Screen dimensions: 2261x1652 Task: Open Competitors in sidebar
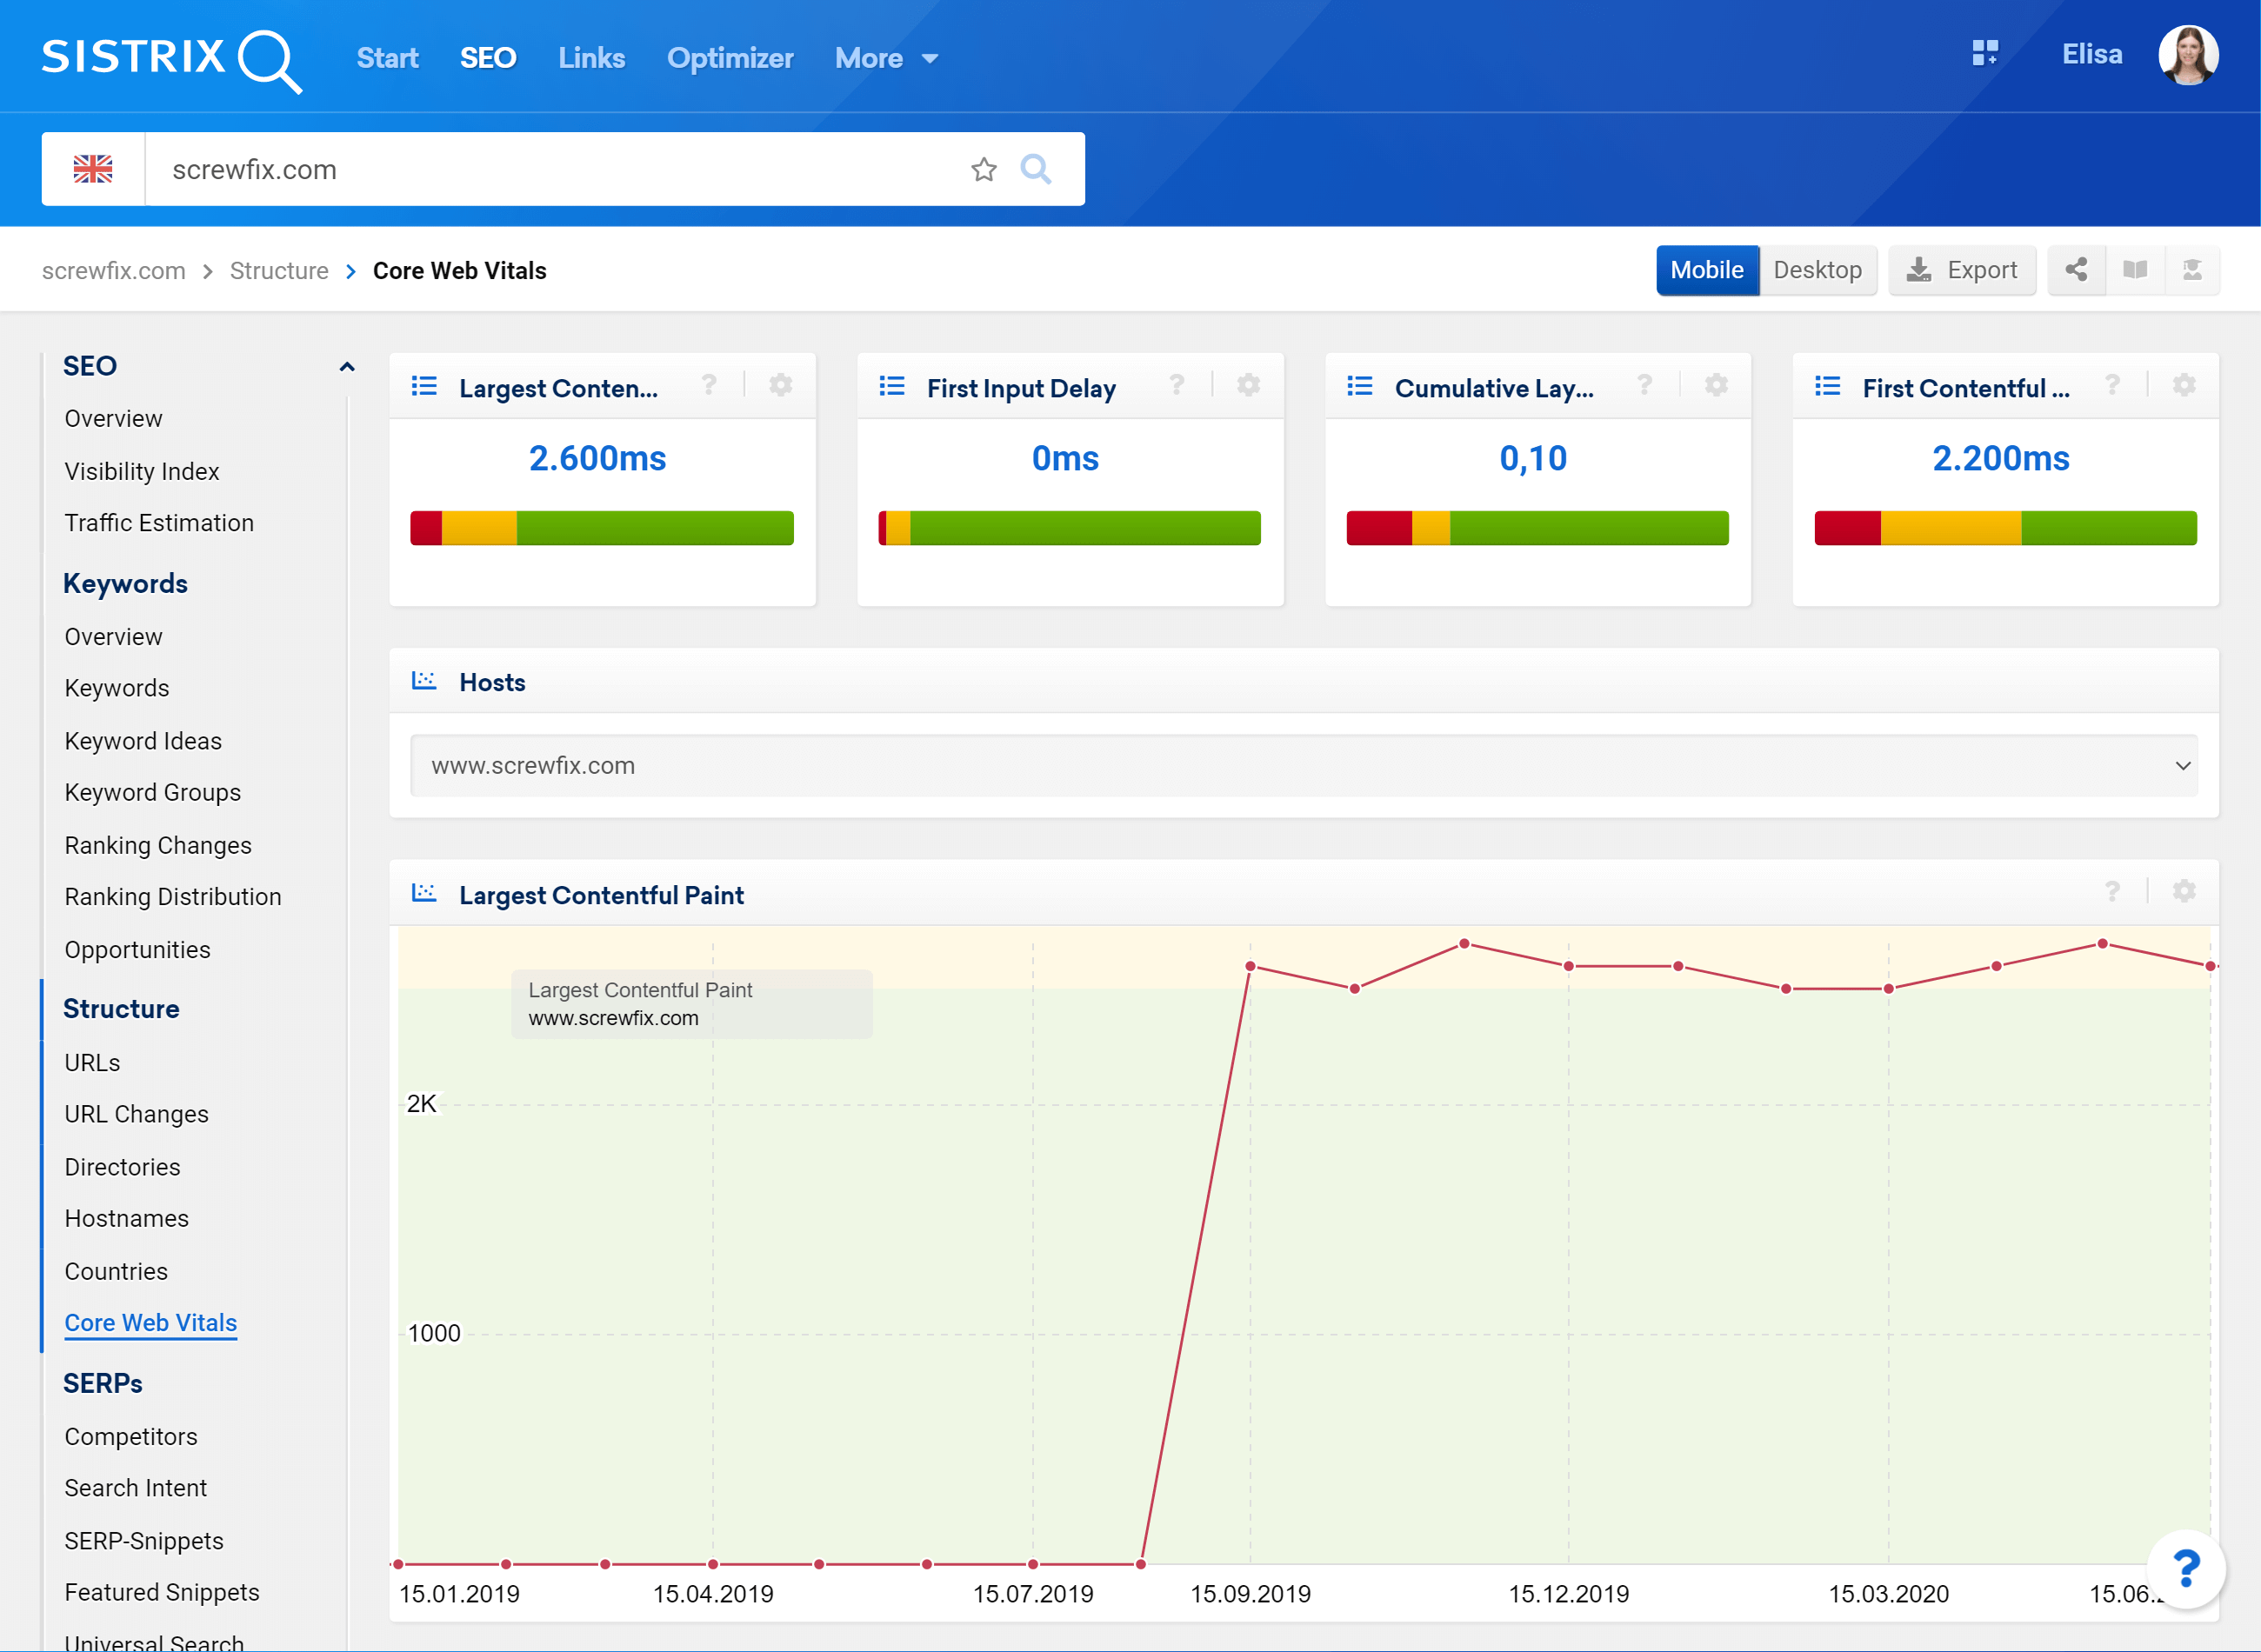pos(131,1436)
